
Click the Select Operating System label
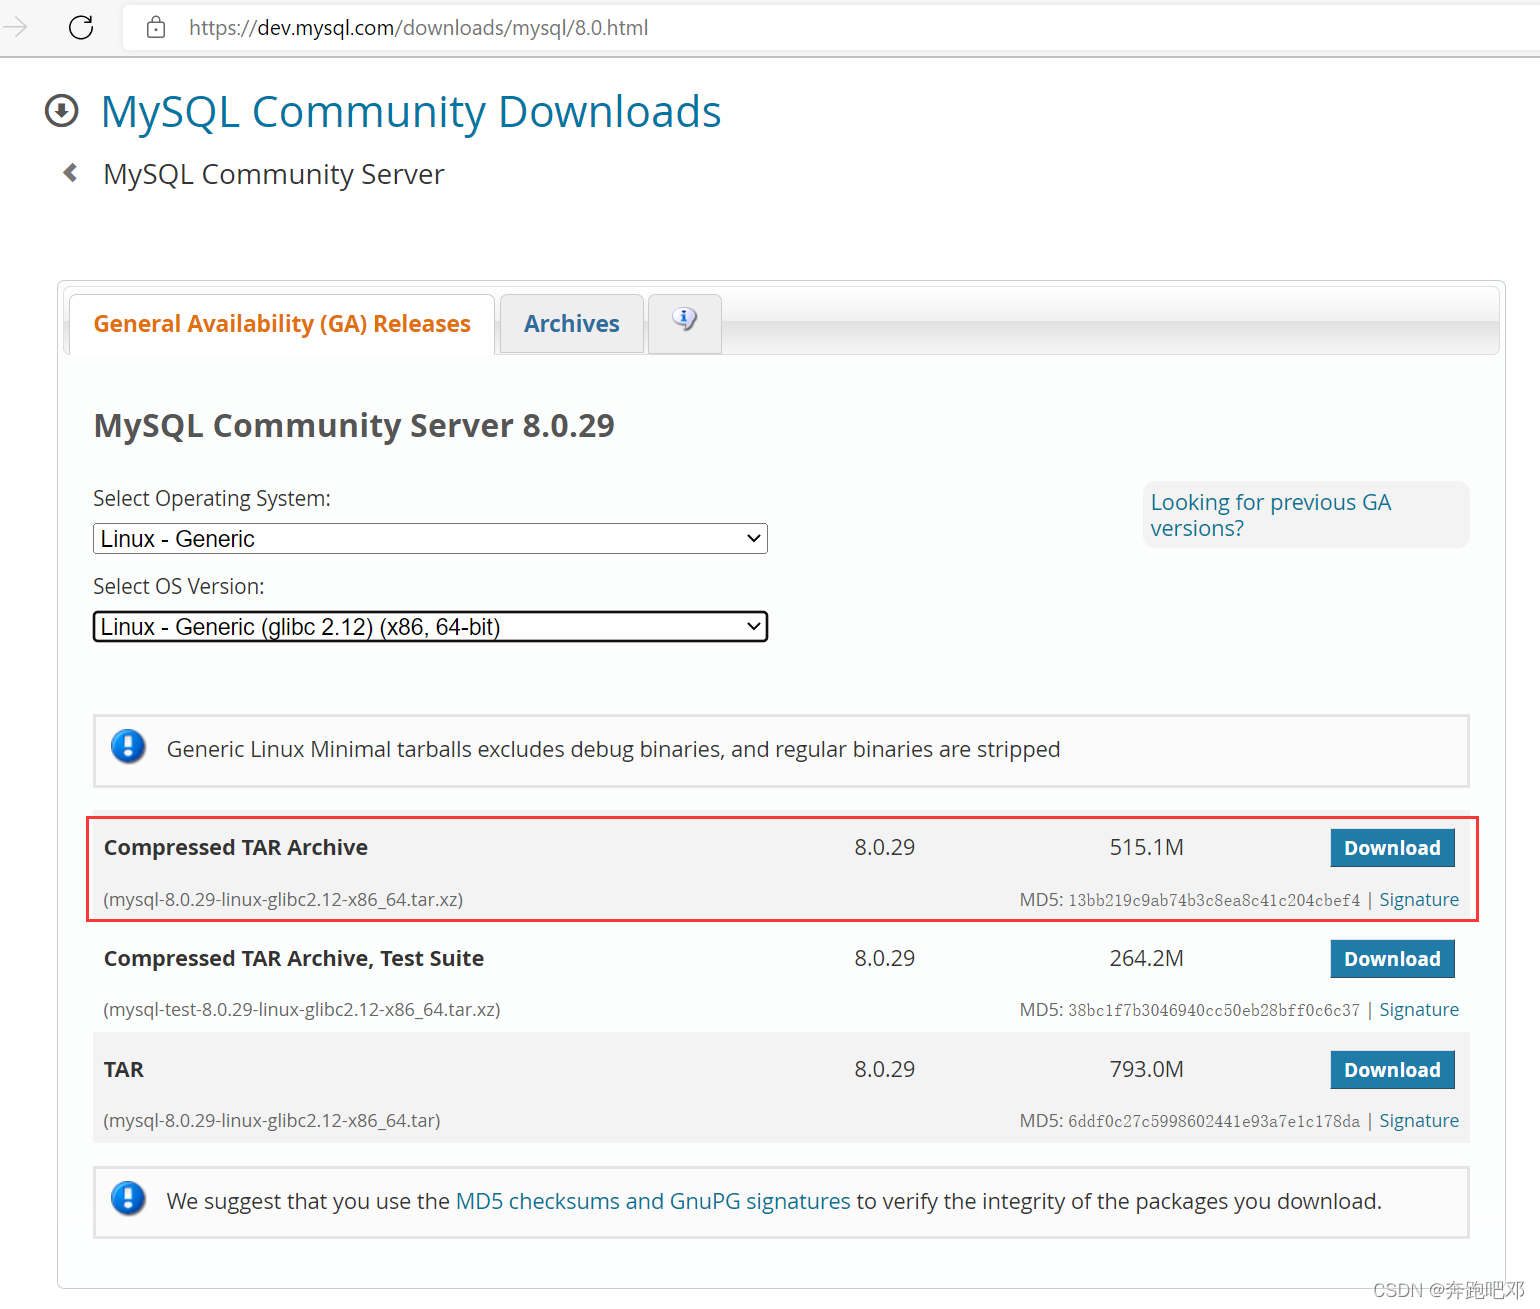coord(212,498)
